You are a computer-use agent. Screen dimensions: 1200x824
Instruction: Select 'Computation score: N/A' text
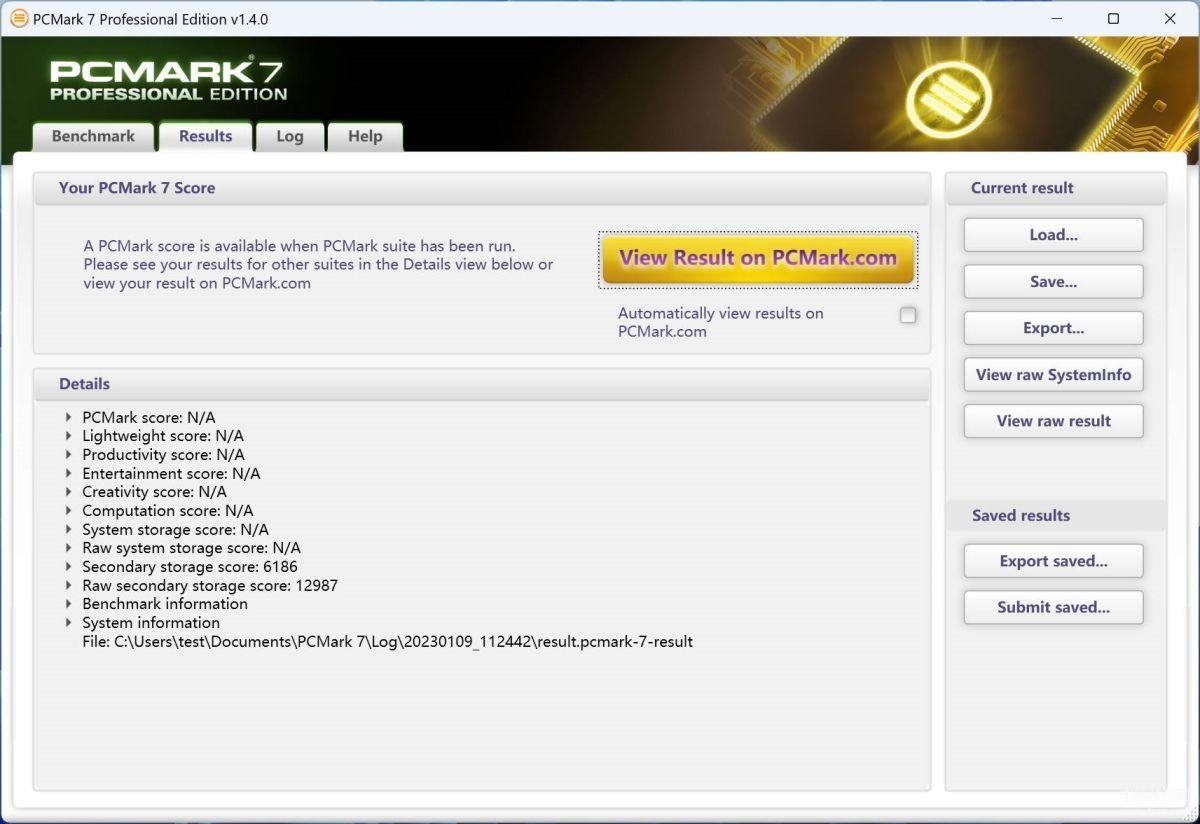click(168, 510)
